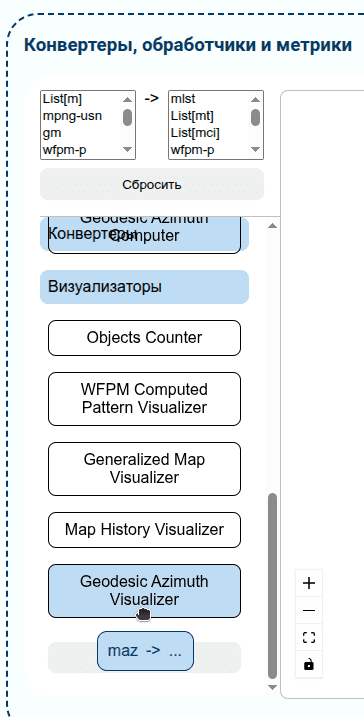Click node panel scroll down arrow
This screenshot has height=717, width=364.
pos(273,687)
